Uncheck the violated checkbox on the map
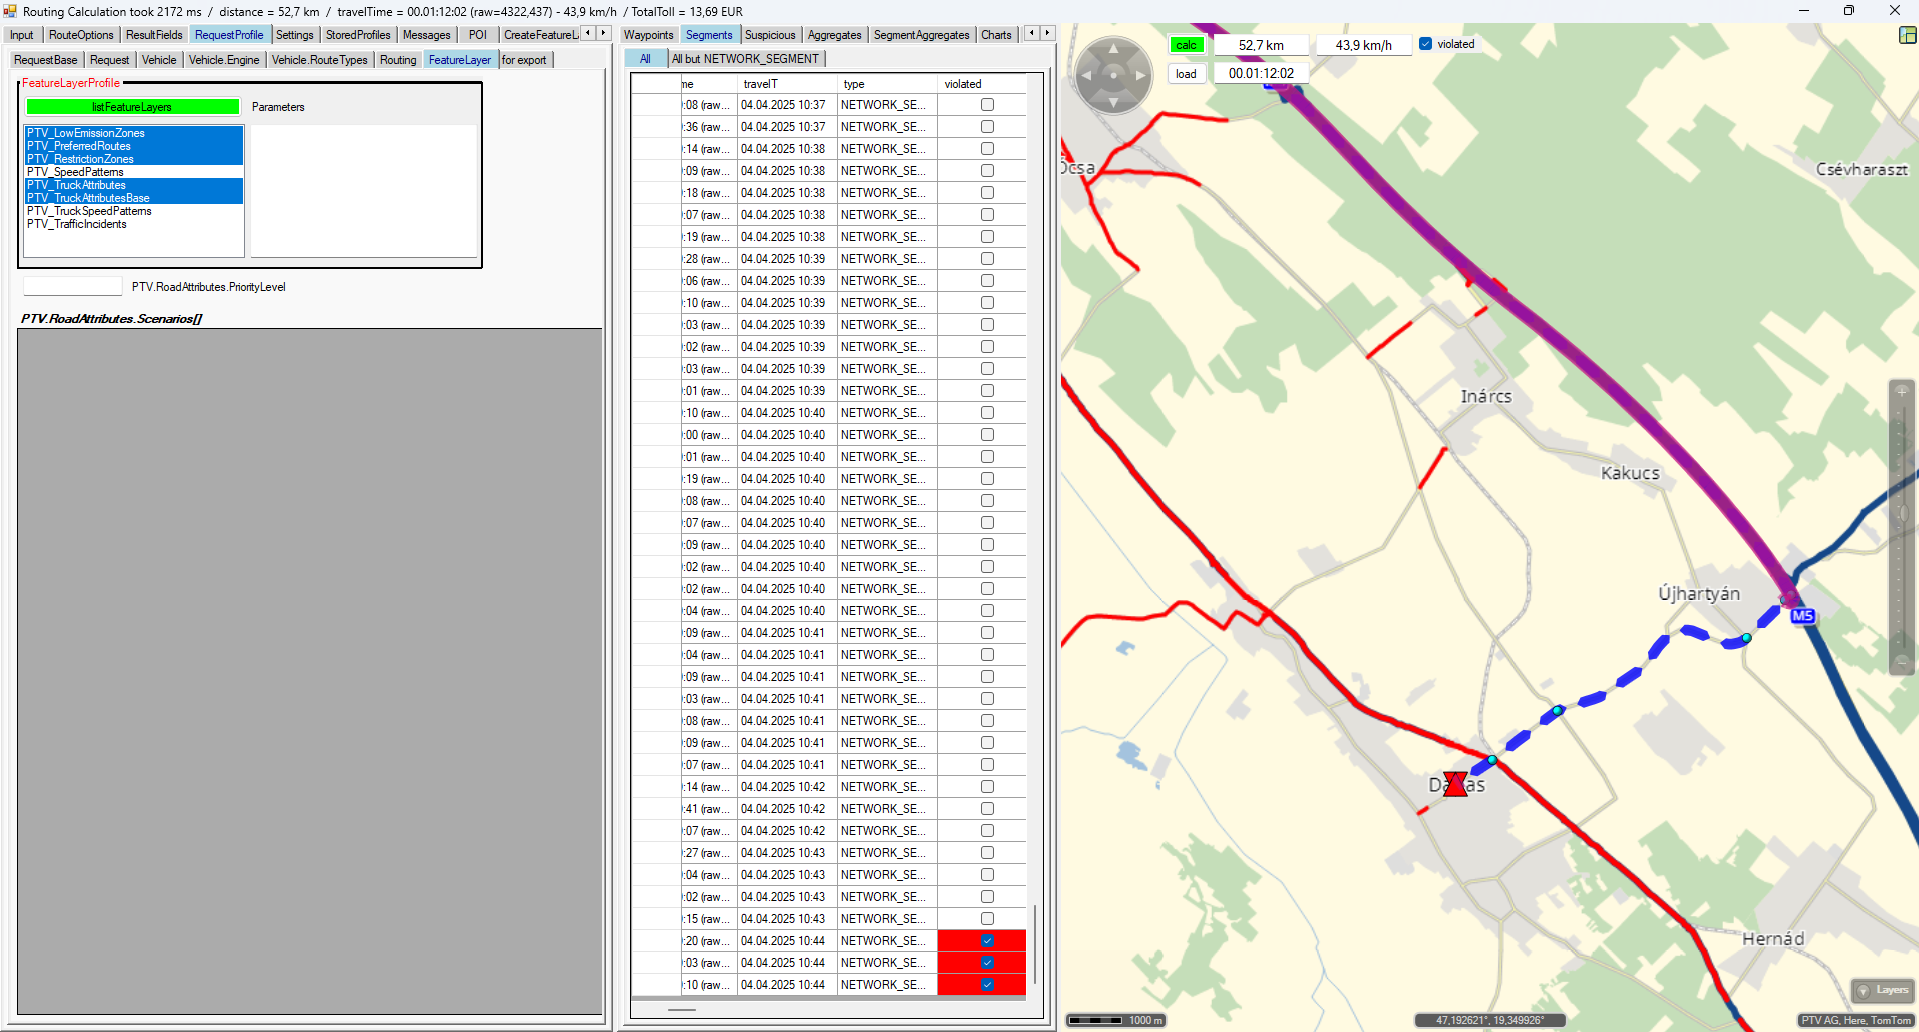Image resolution: width=1919 pixels, height=1032 pixels. 1426,44
